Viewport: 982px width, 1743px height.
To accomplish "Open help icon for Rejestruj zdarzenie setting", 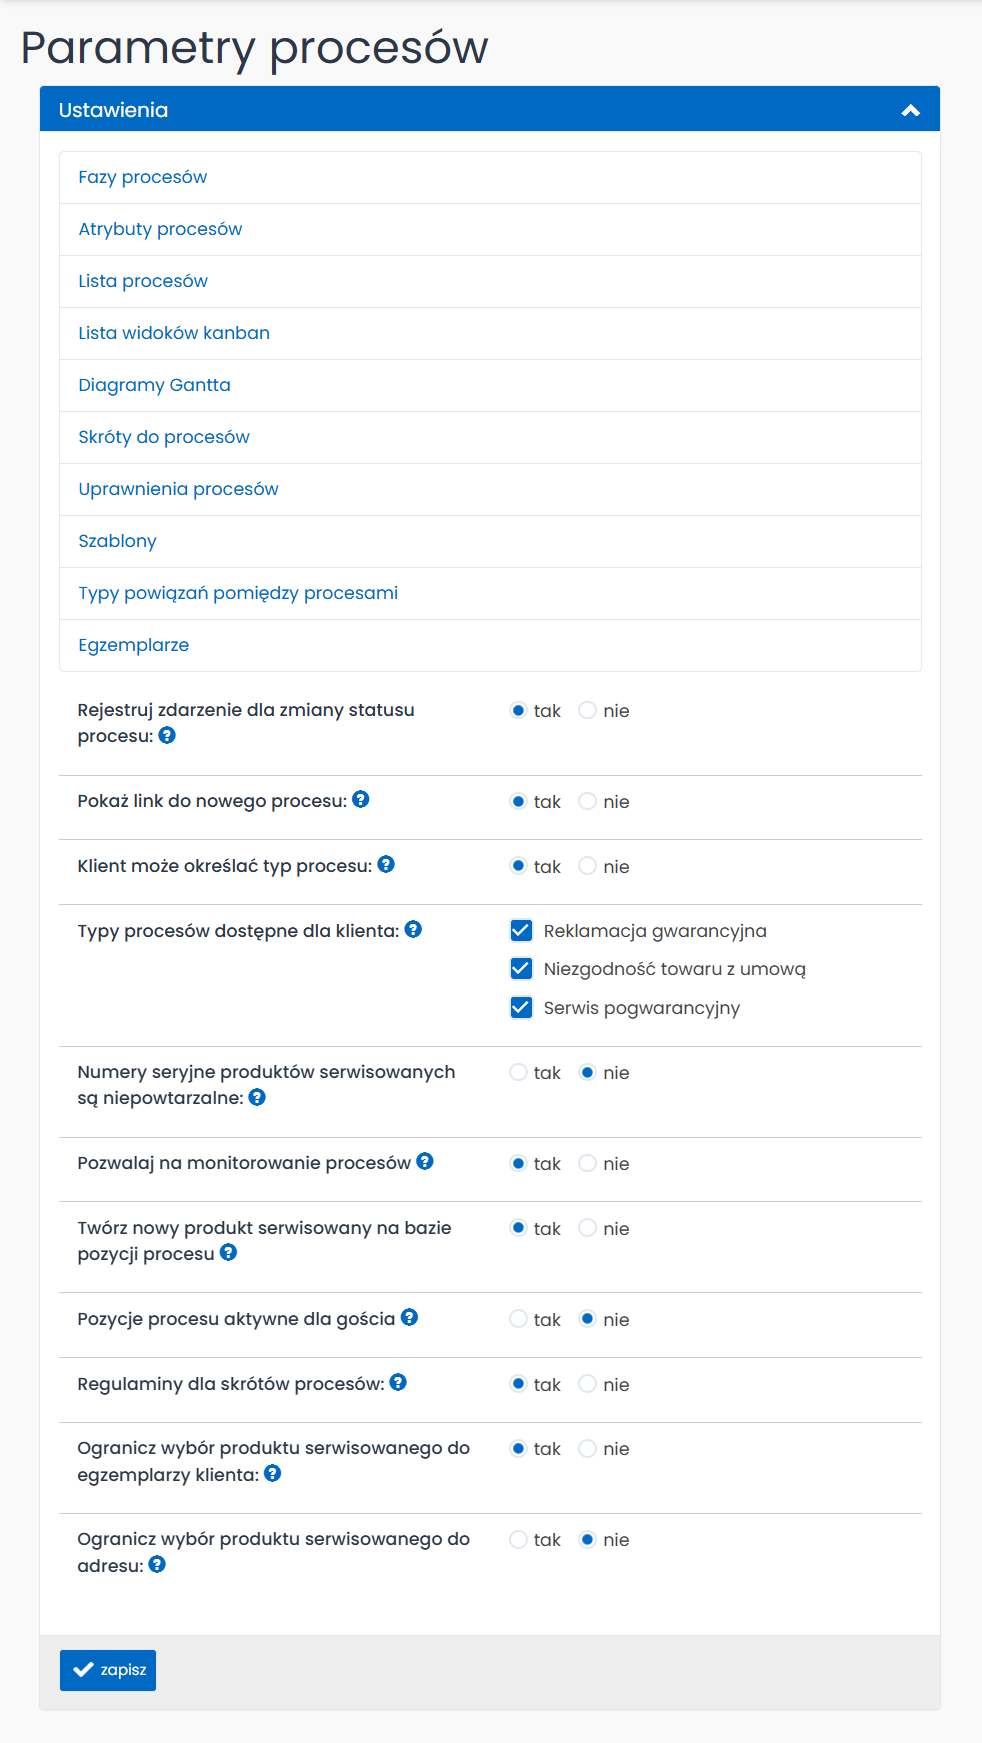I will point(167,735).
